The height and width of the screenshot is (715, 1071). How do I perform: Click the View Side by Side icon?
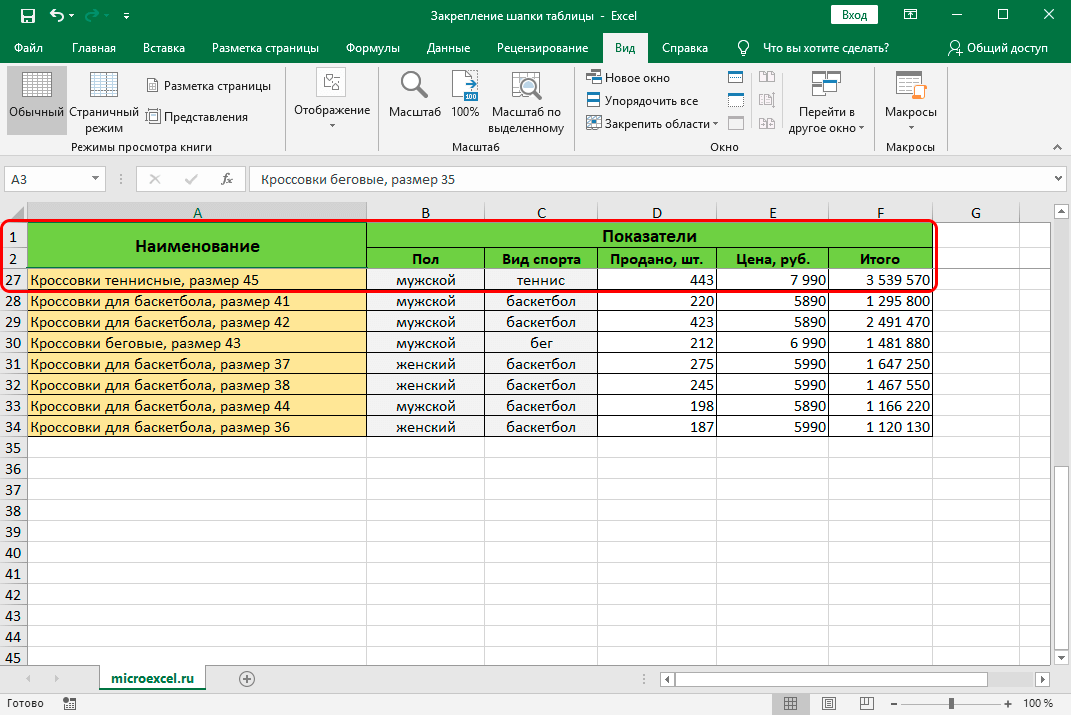pyautogui.click(x=767, y=77)
